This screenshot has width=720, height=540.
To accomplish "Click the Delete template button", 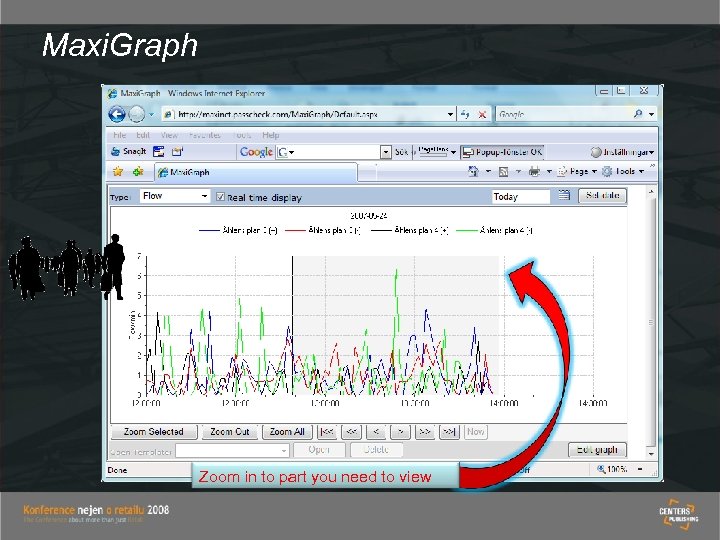I will click(377, 450).
